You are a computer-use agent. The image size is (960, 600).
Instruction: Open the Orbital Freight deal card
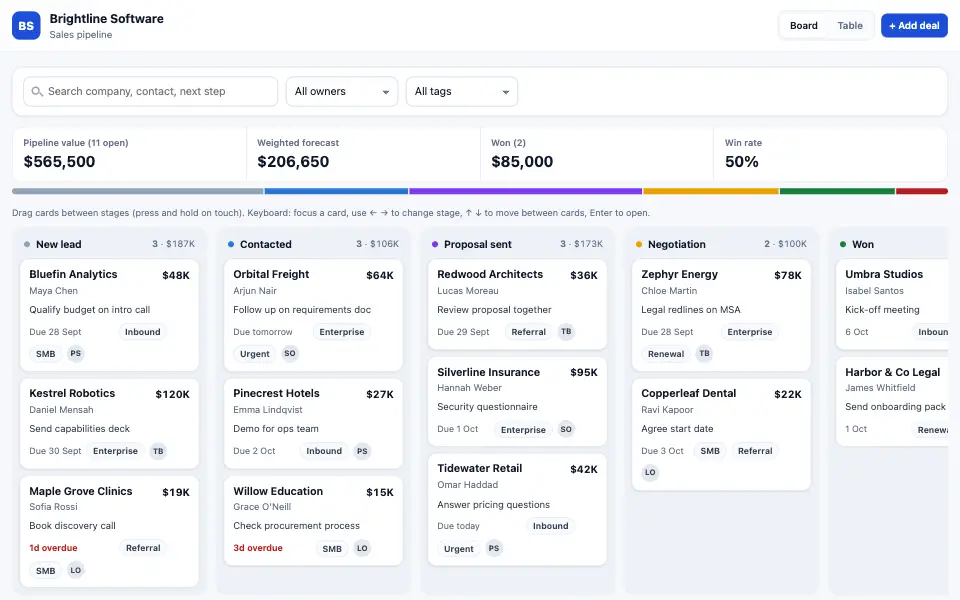[313, 315]
